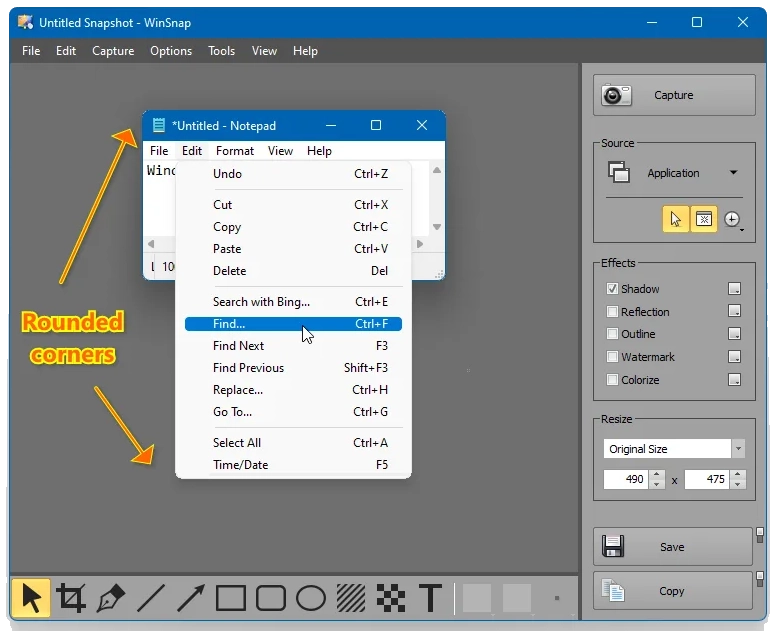Open the Tools menu
The height and width of the screenshot is (631, 775).
[221, 51]
